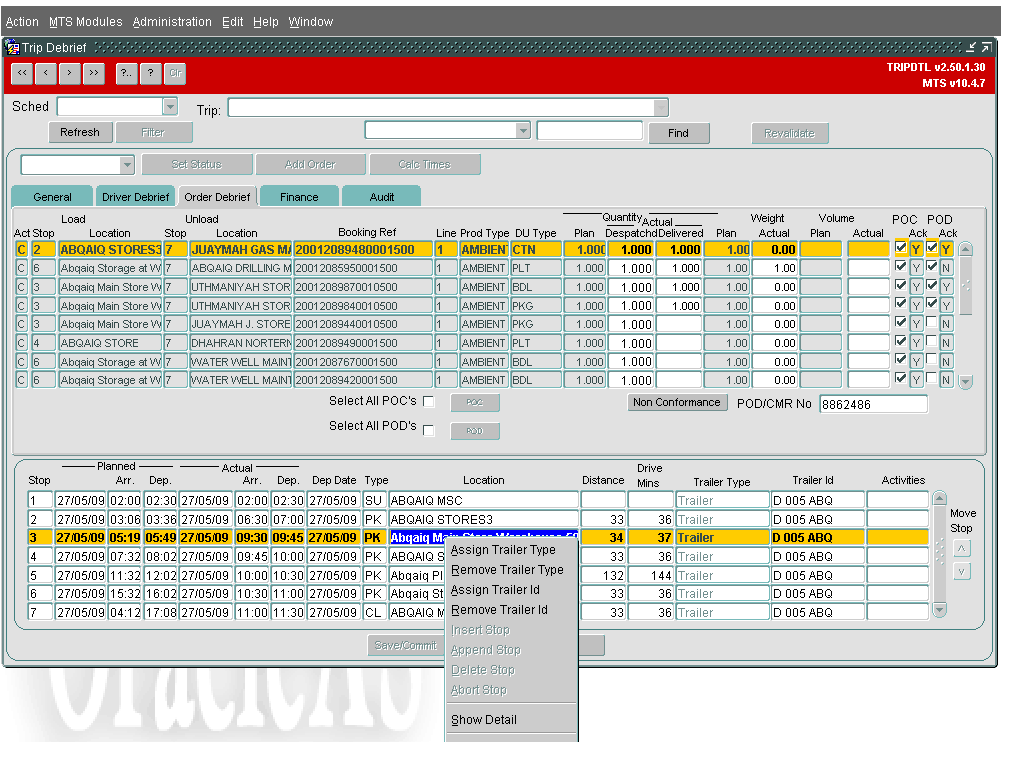Choose Remove Trailer Type from context menu
This screenshot has height=760, width=1009.
tap(507, 570)
